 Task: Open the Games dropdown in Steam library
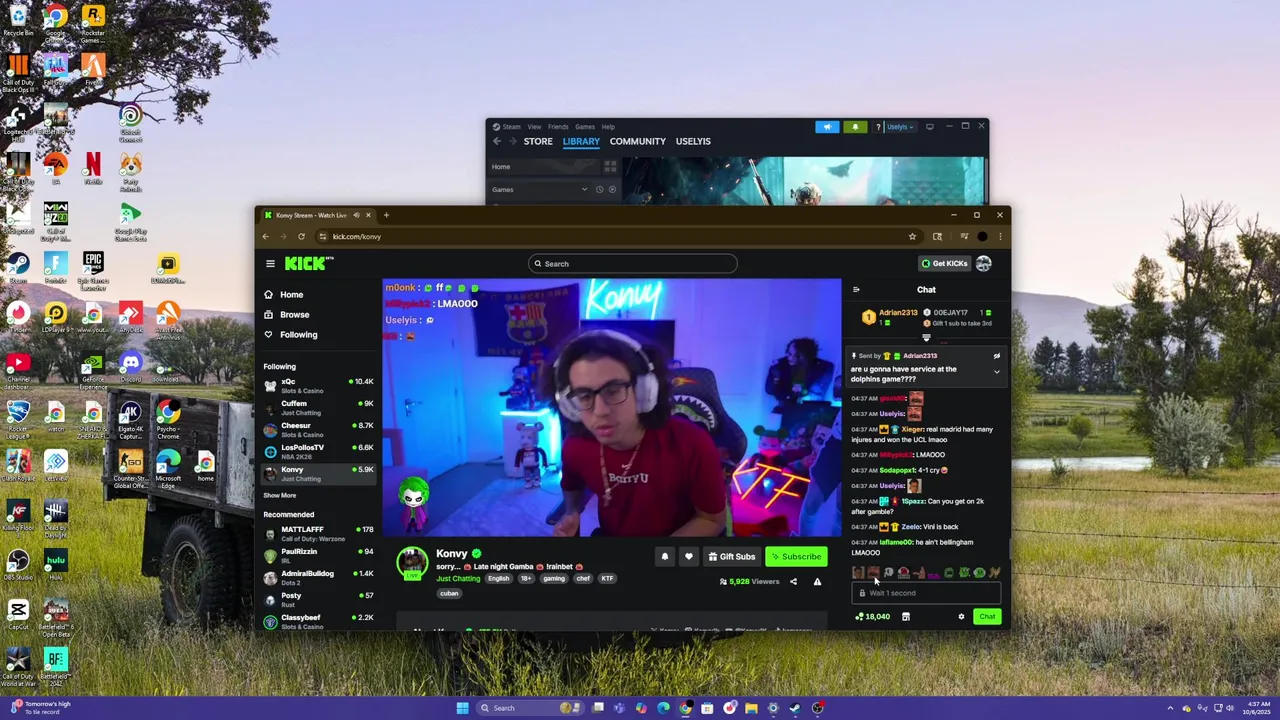(540, 190)
